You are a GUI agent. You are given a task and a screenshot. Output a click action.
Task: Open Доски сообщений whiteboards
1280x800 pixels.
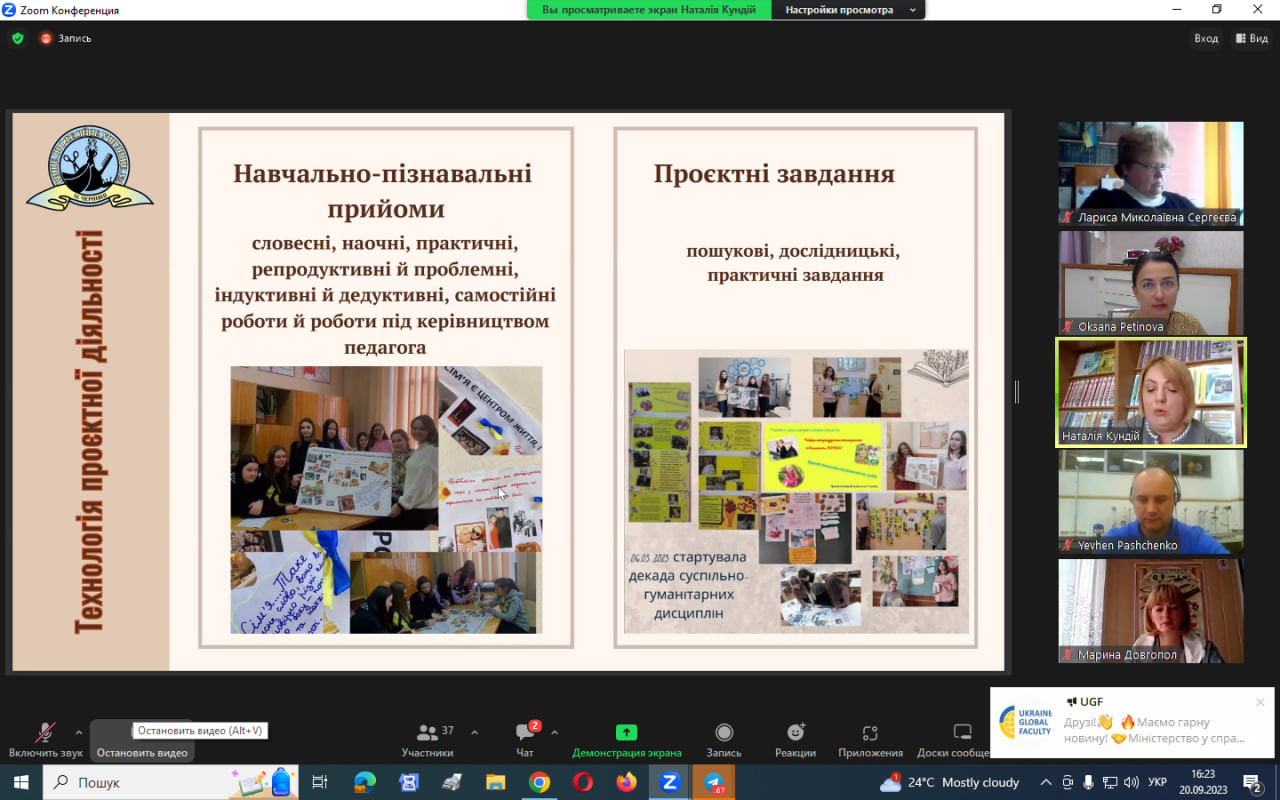tap(962, 738)
